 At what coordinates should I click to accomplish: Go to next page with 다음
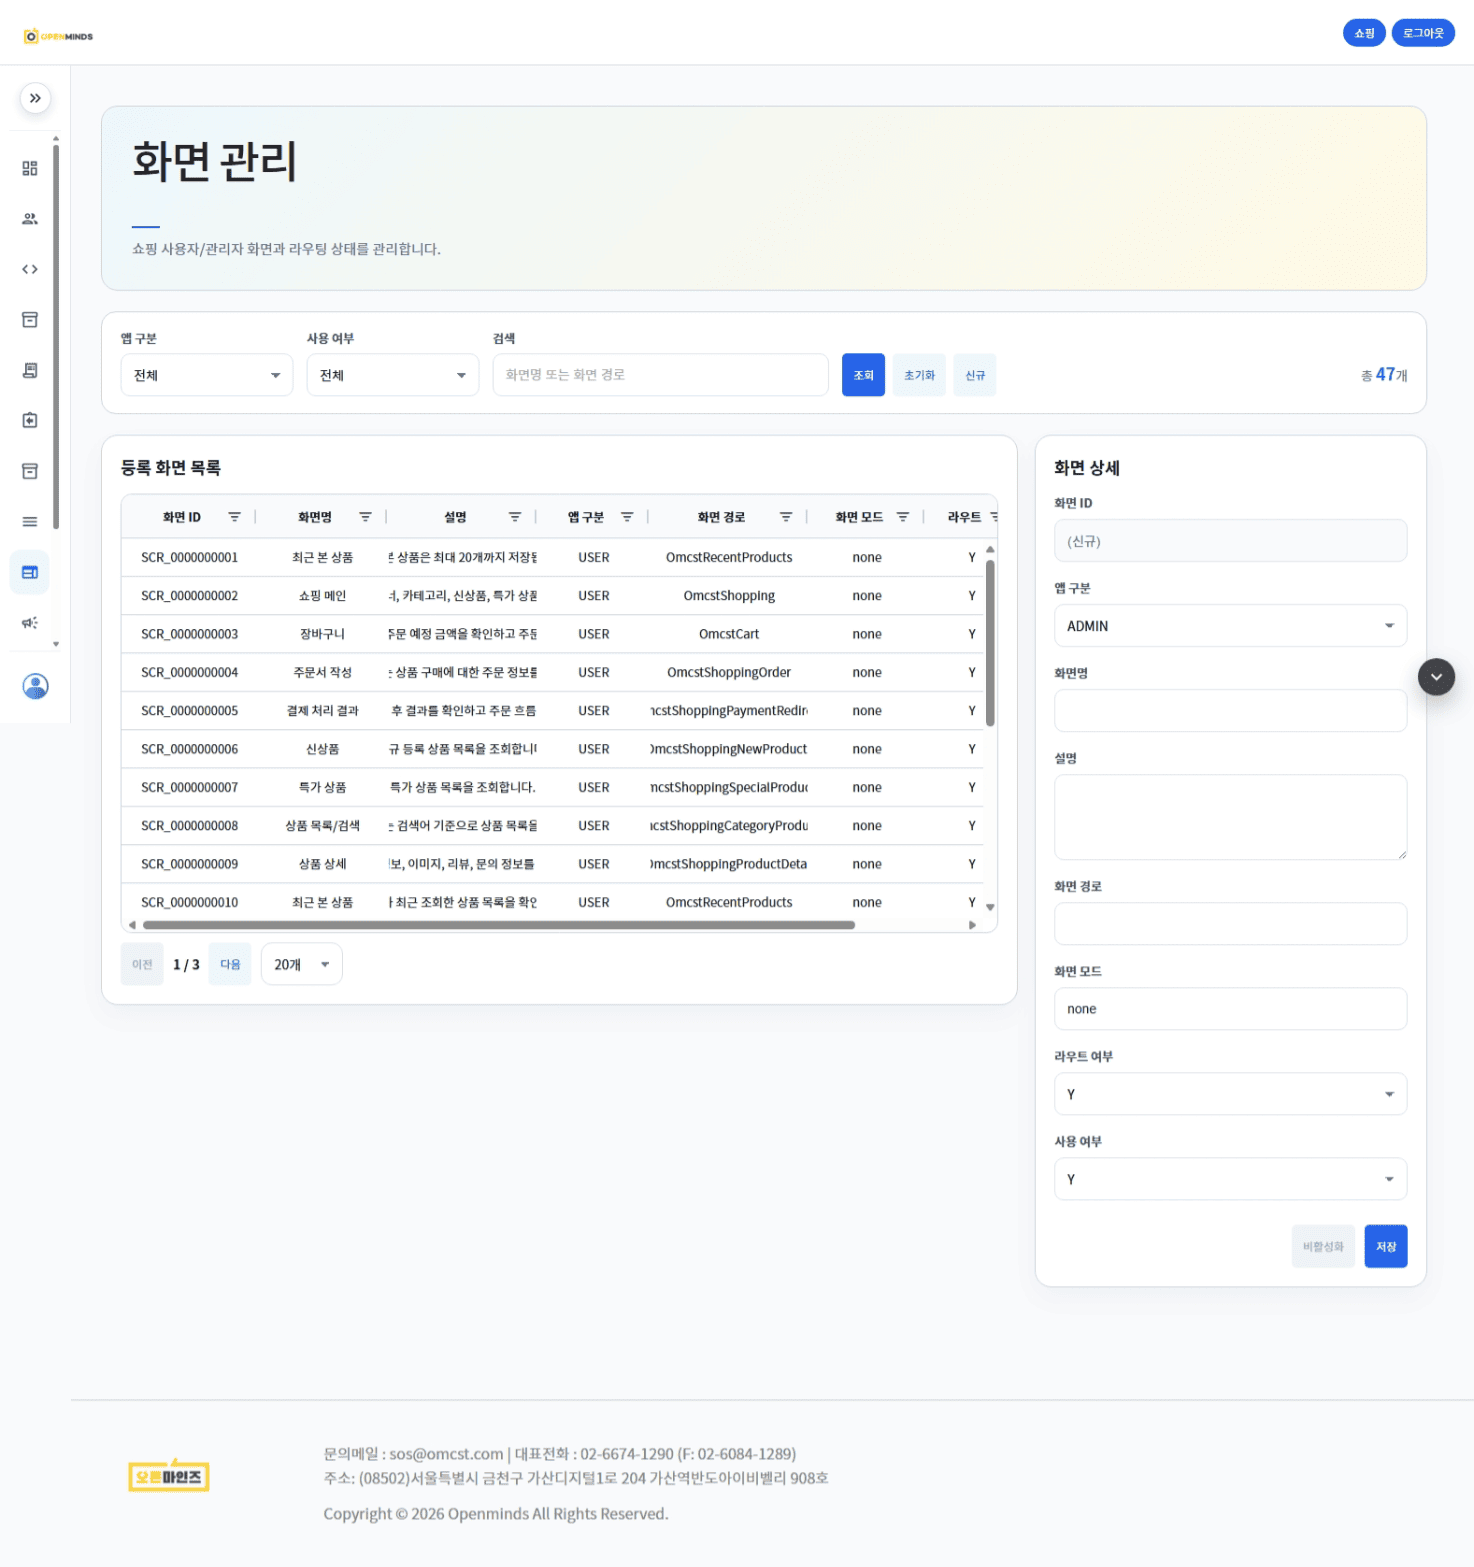click(x=230, y=964)
